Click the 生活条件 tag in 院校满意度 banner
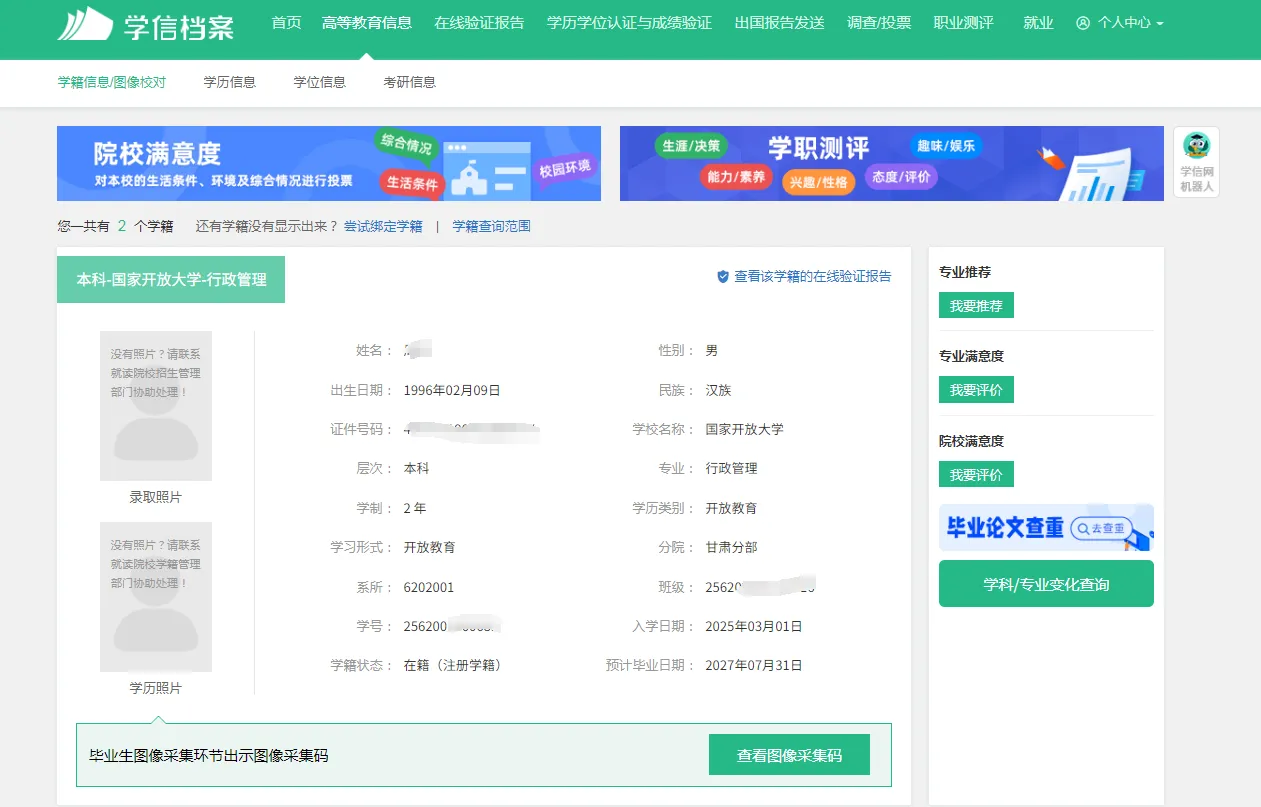 click(x=412, y=183)
